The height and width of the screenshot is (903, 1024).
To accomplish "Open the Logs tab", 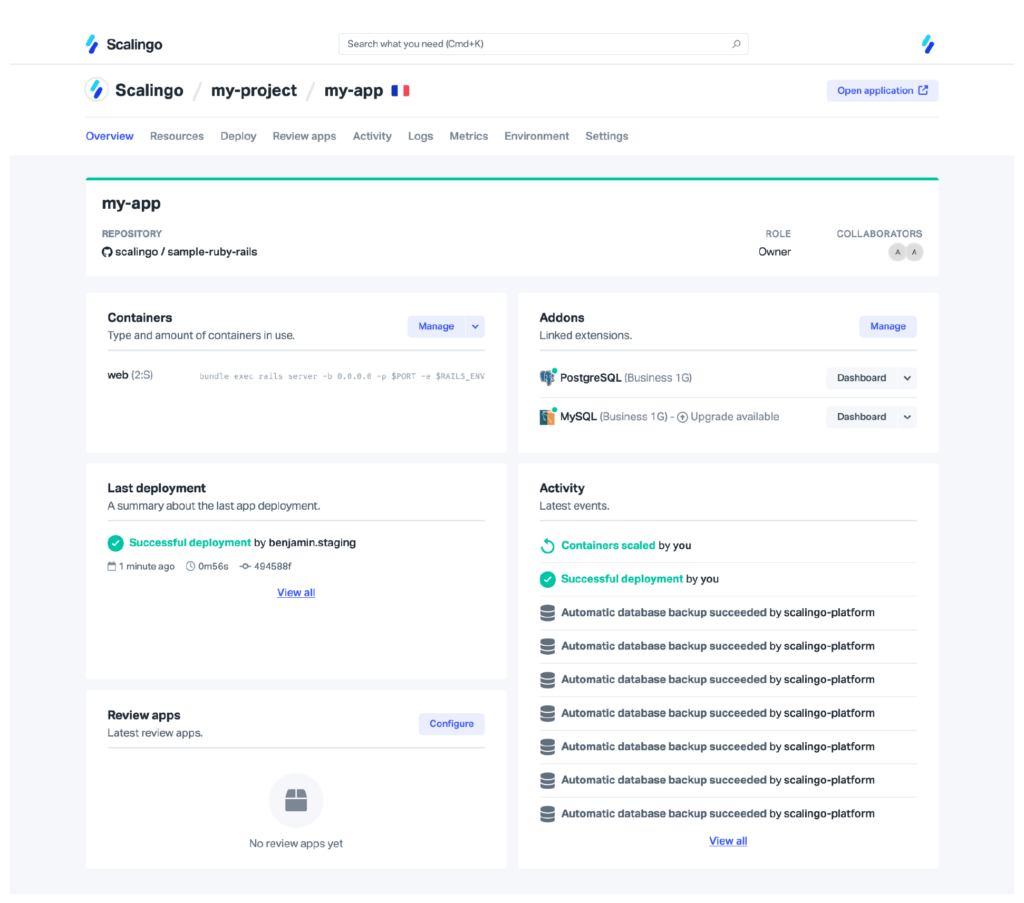I will 421,136.
